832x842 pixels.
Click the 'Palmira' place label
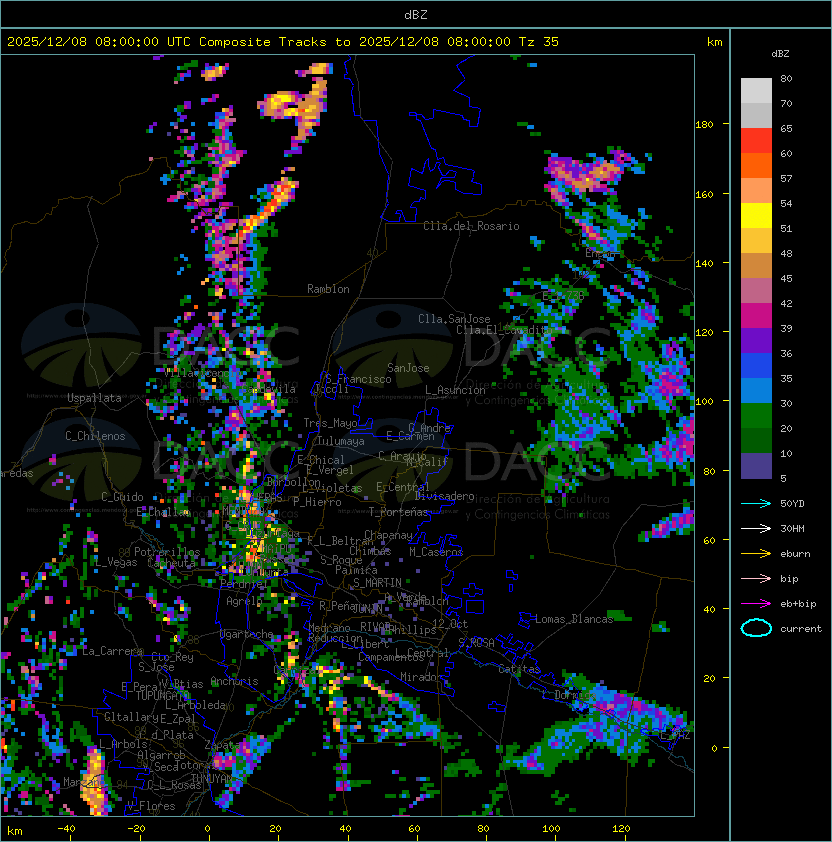coord(356,570)
